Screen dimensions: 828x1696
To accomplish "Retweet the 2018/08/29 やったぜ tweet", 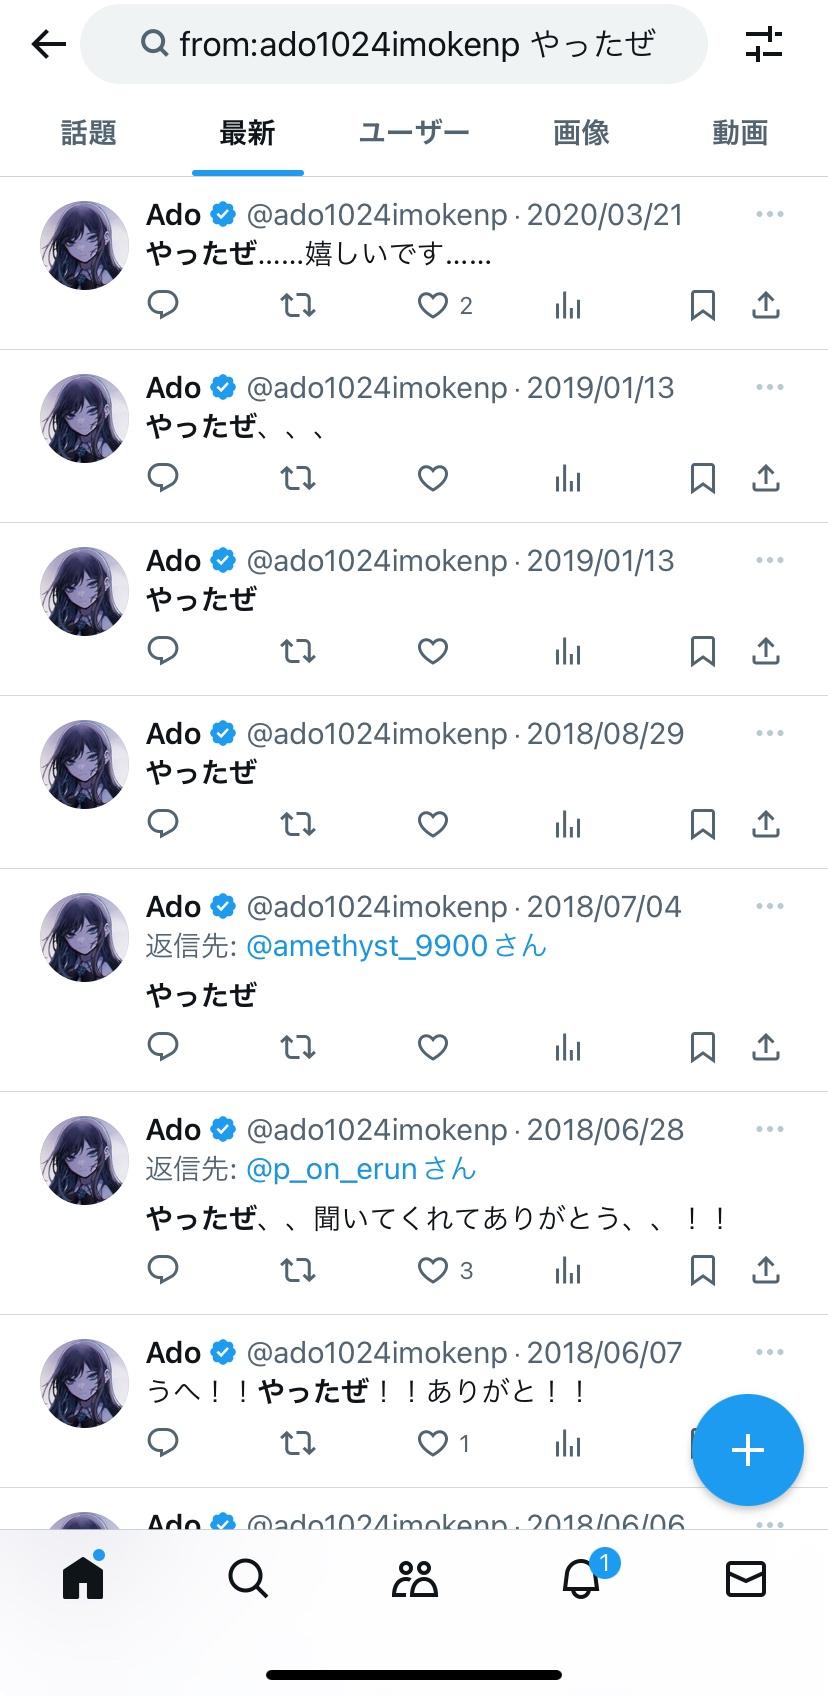I will [298, 824].
